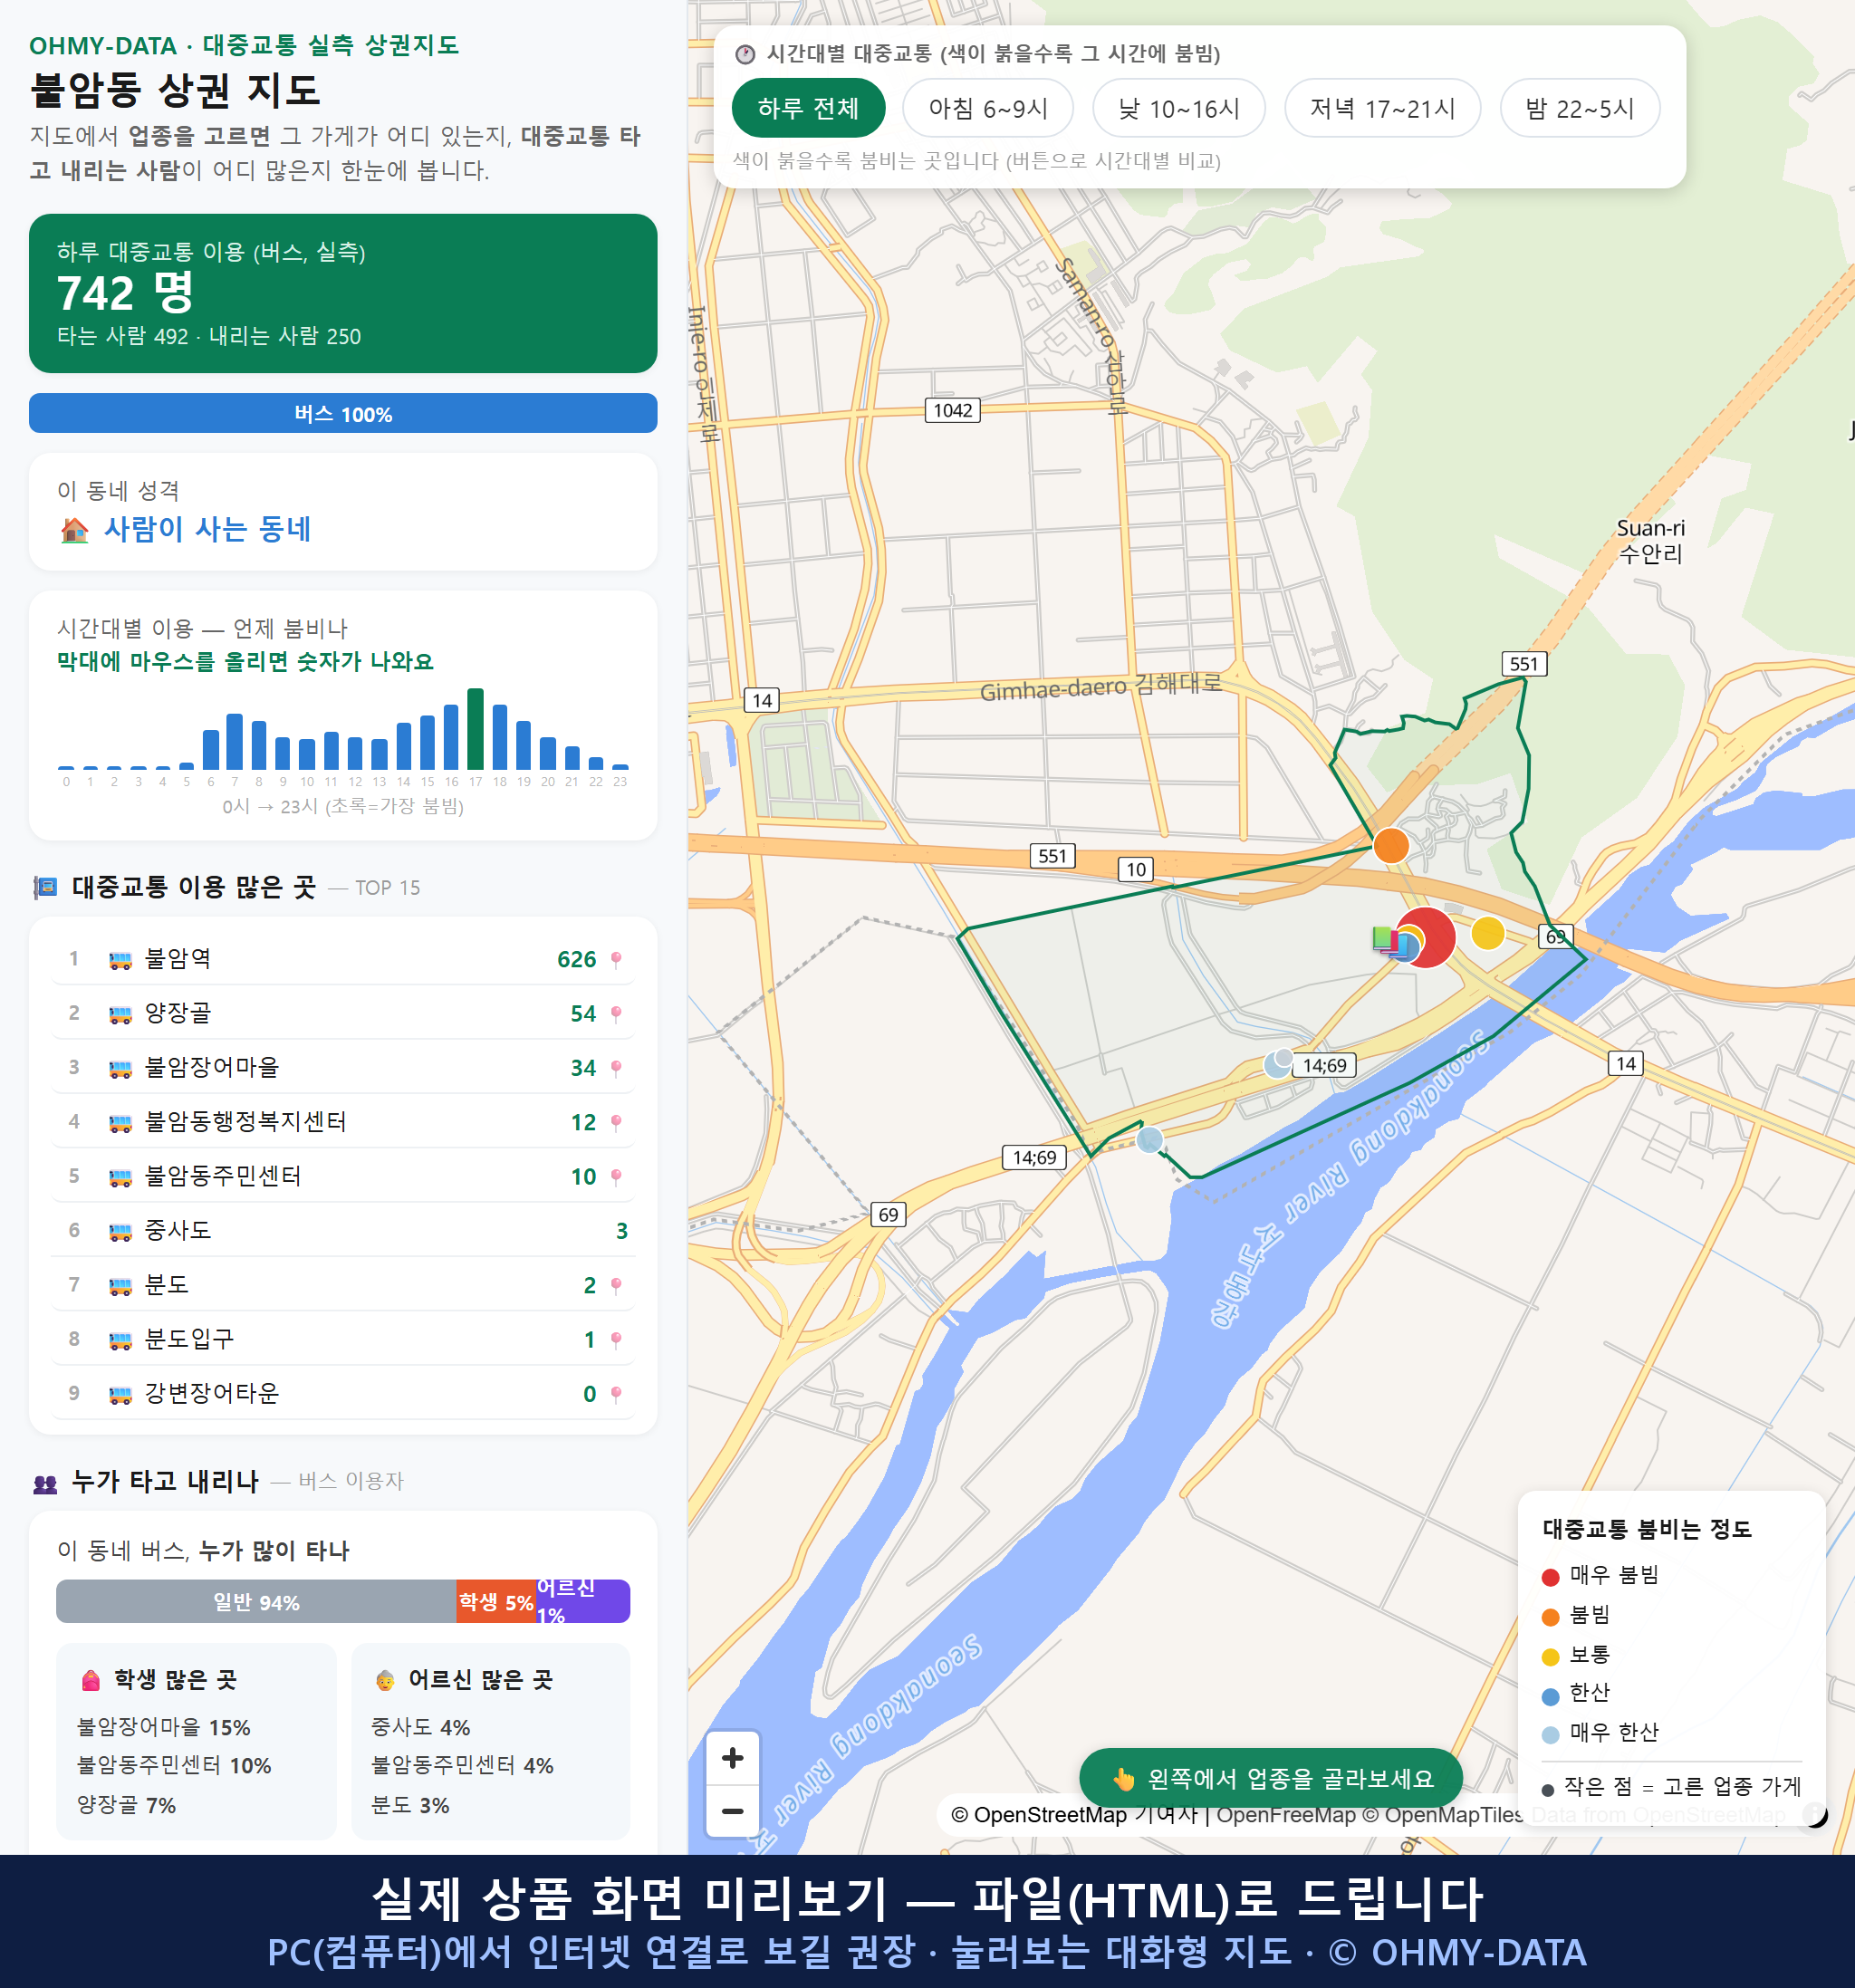Click the 학생 5% rider segment
Image resolution: width=1855 pixels, height=1988 pixels.
click(x=496, y=1602)
